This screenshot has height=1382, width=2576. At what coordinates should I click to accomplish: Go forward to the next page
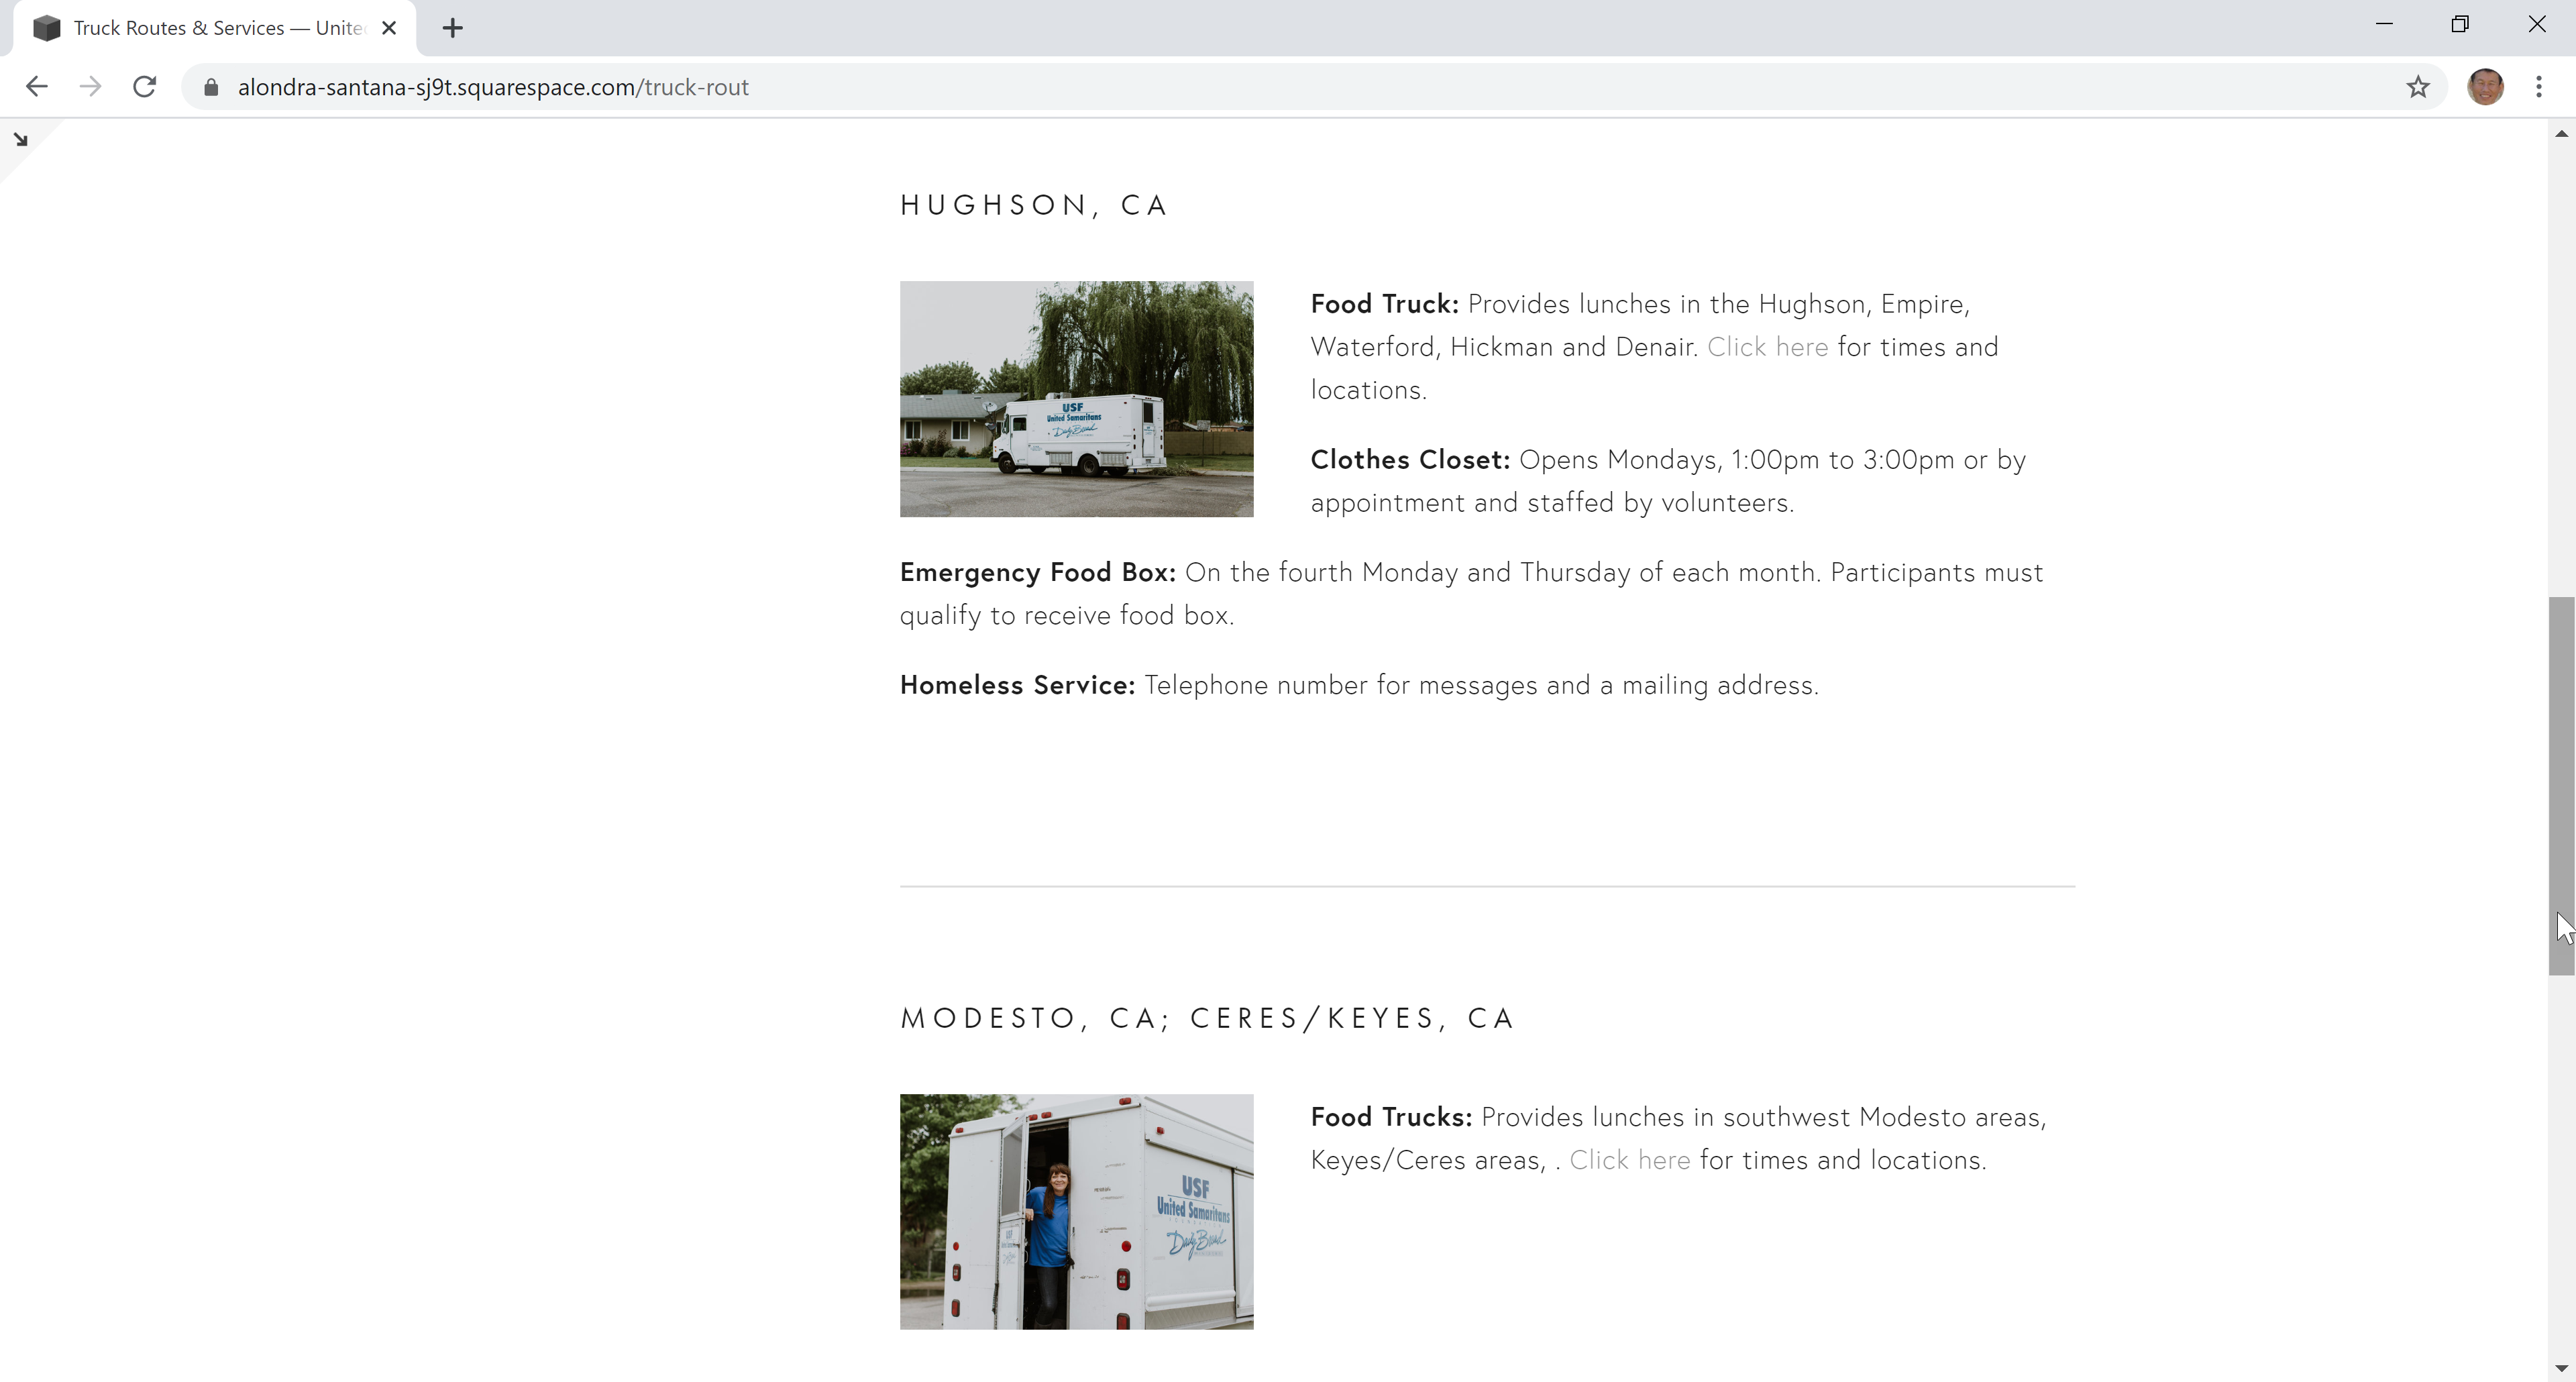90,87
